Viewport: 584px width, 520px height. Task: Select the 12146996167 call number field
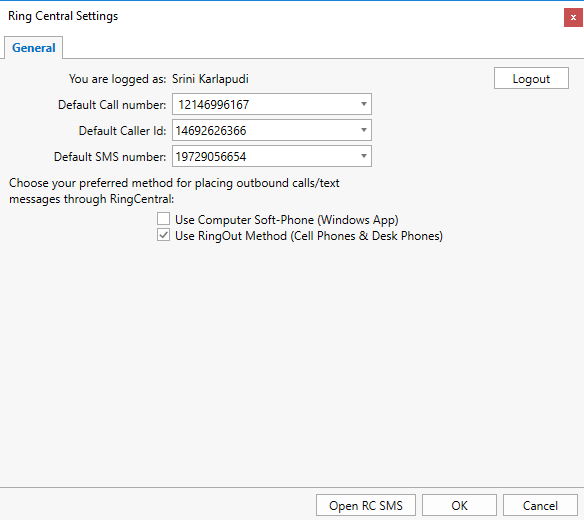click(x=272, y=104)
